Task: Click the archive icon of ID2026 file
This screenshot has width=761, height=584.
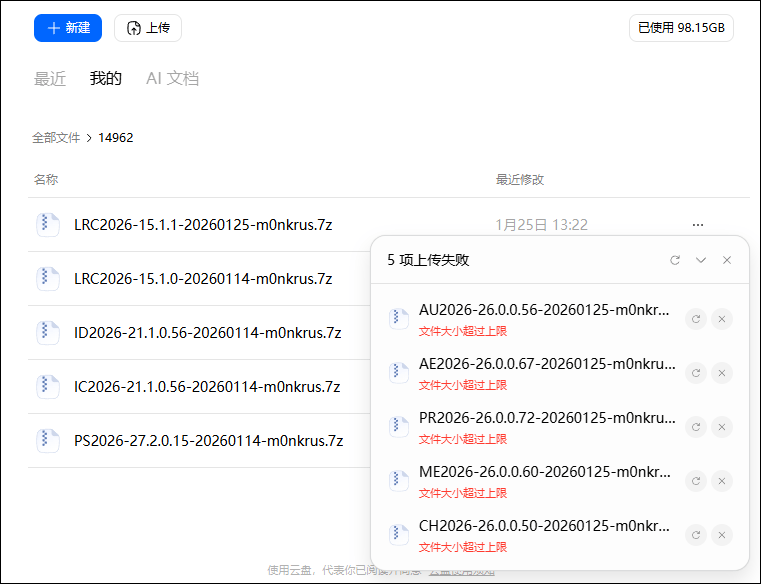Action: [48, 333]
